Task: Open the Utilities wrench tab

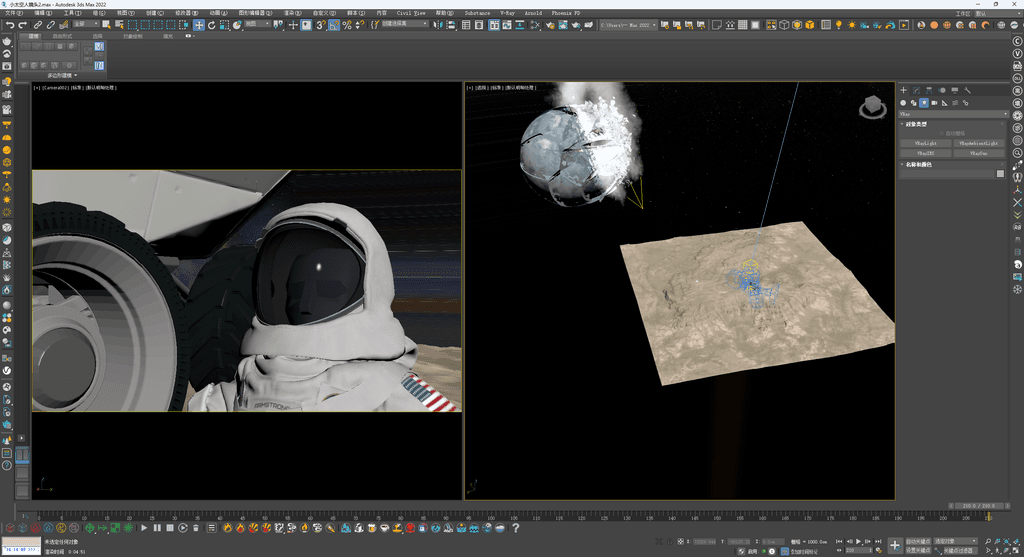Action: [968, 90]
